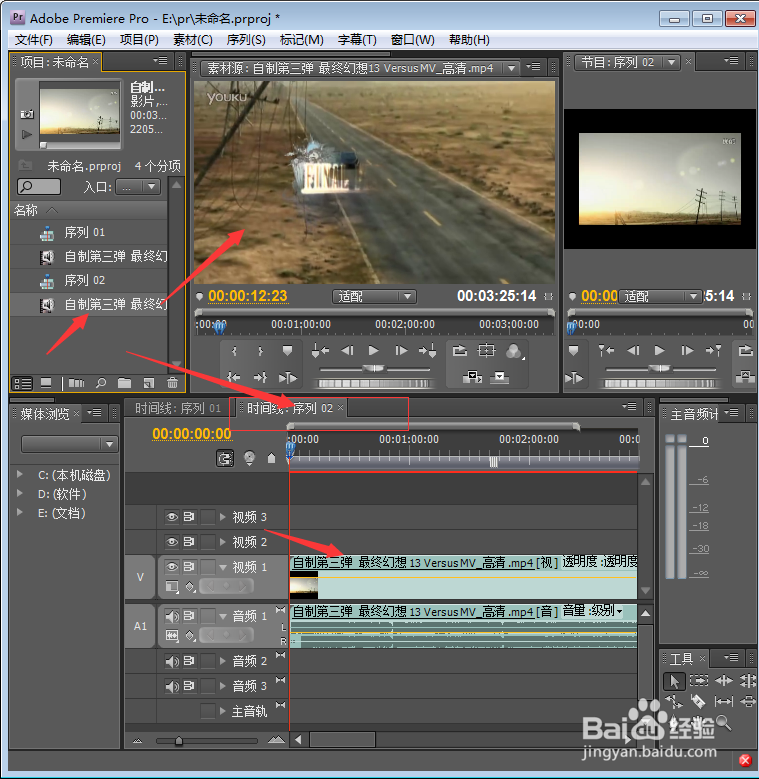Hide the 视频 2 track eye
Image resolution: width=759 pixels, height=779 pixels.
(171, 542)
